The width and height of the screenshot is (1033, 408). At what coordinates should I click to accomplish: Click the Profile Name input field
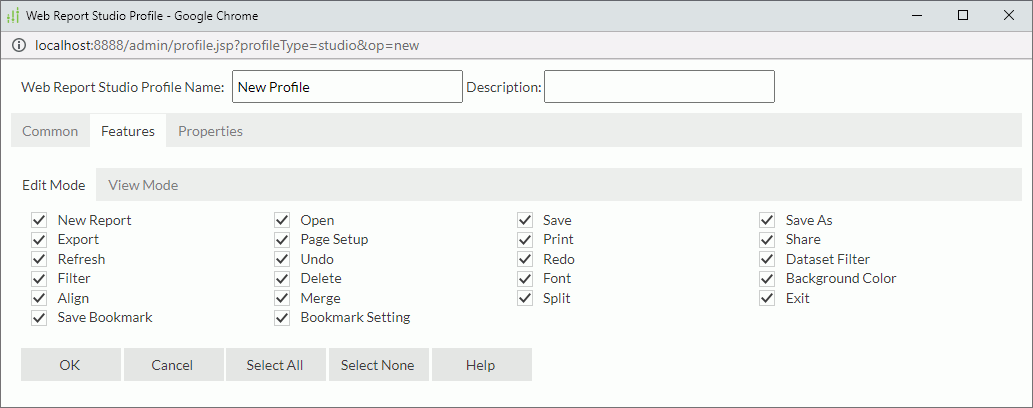[347, 87]
